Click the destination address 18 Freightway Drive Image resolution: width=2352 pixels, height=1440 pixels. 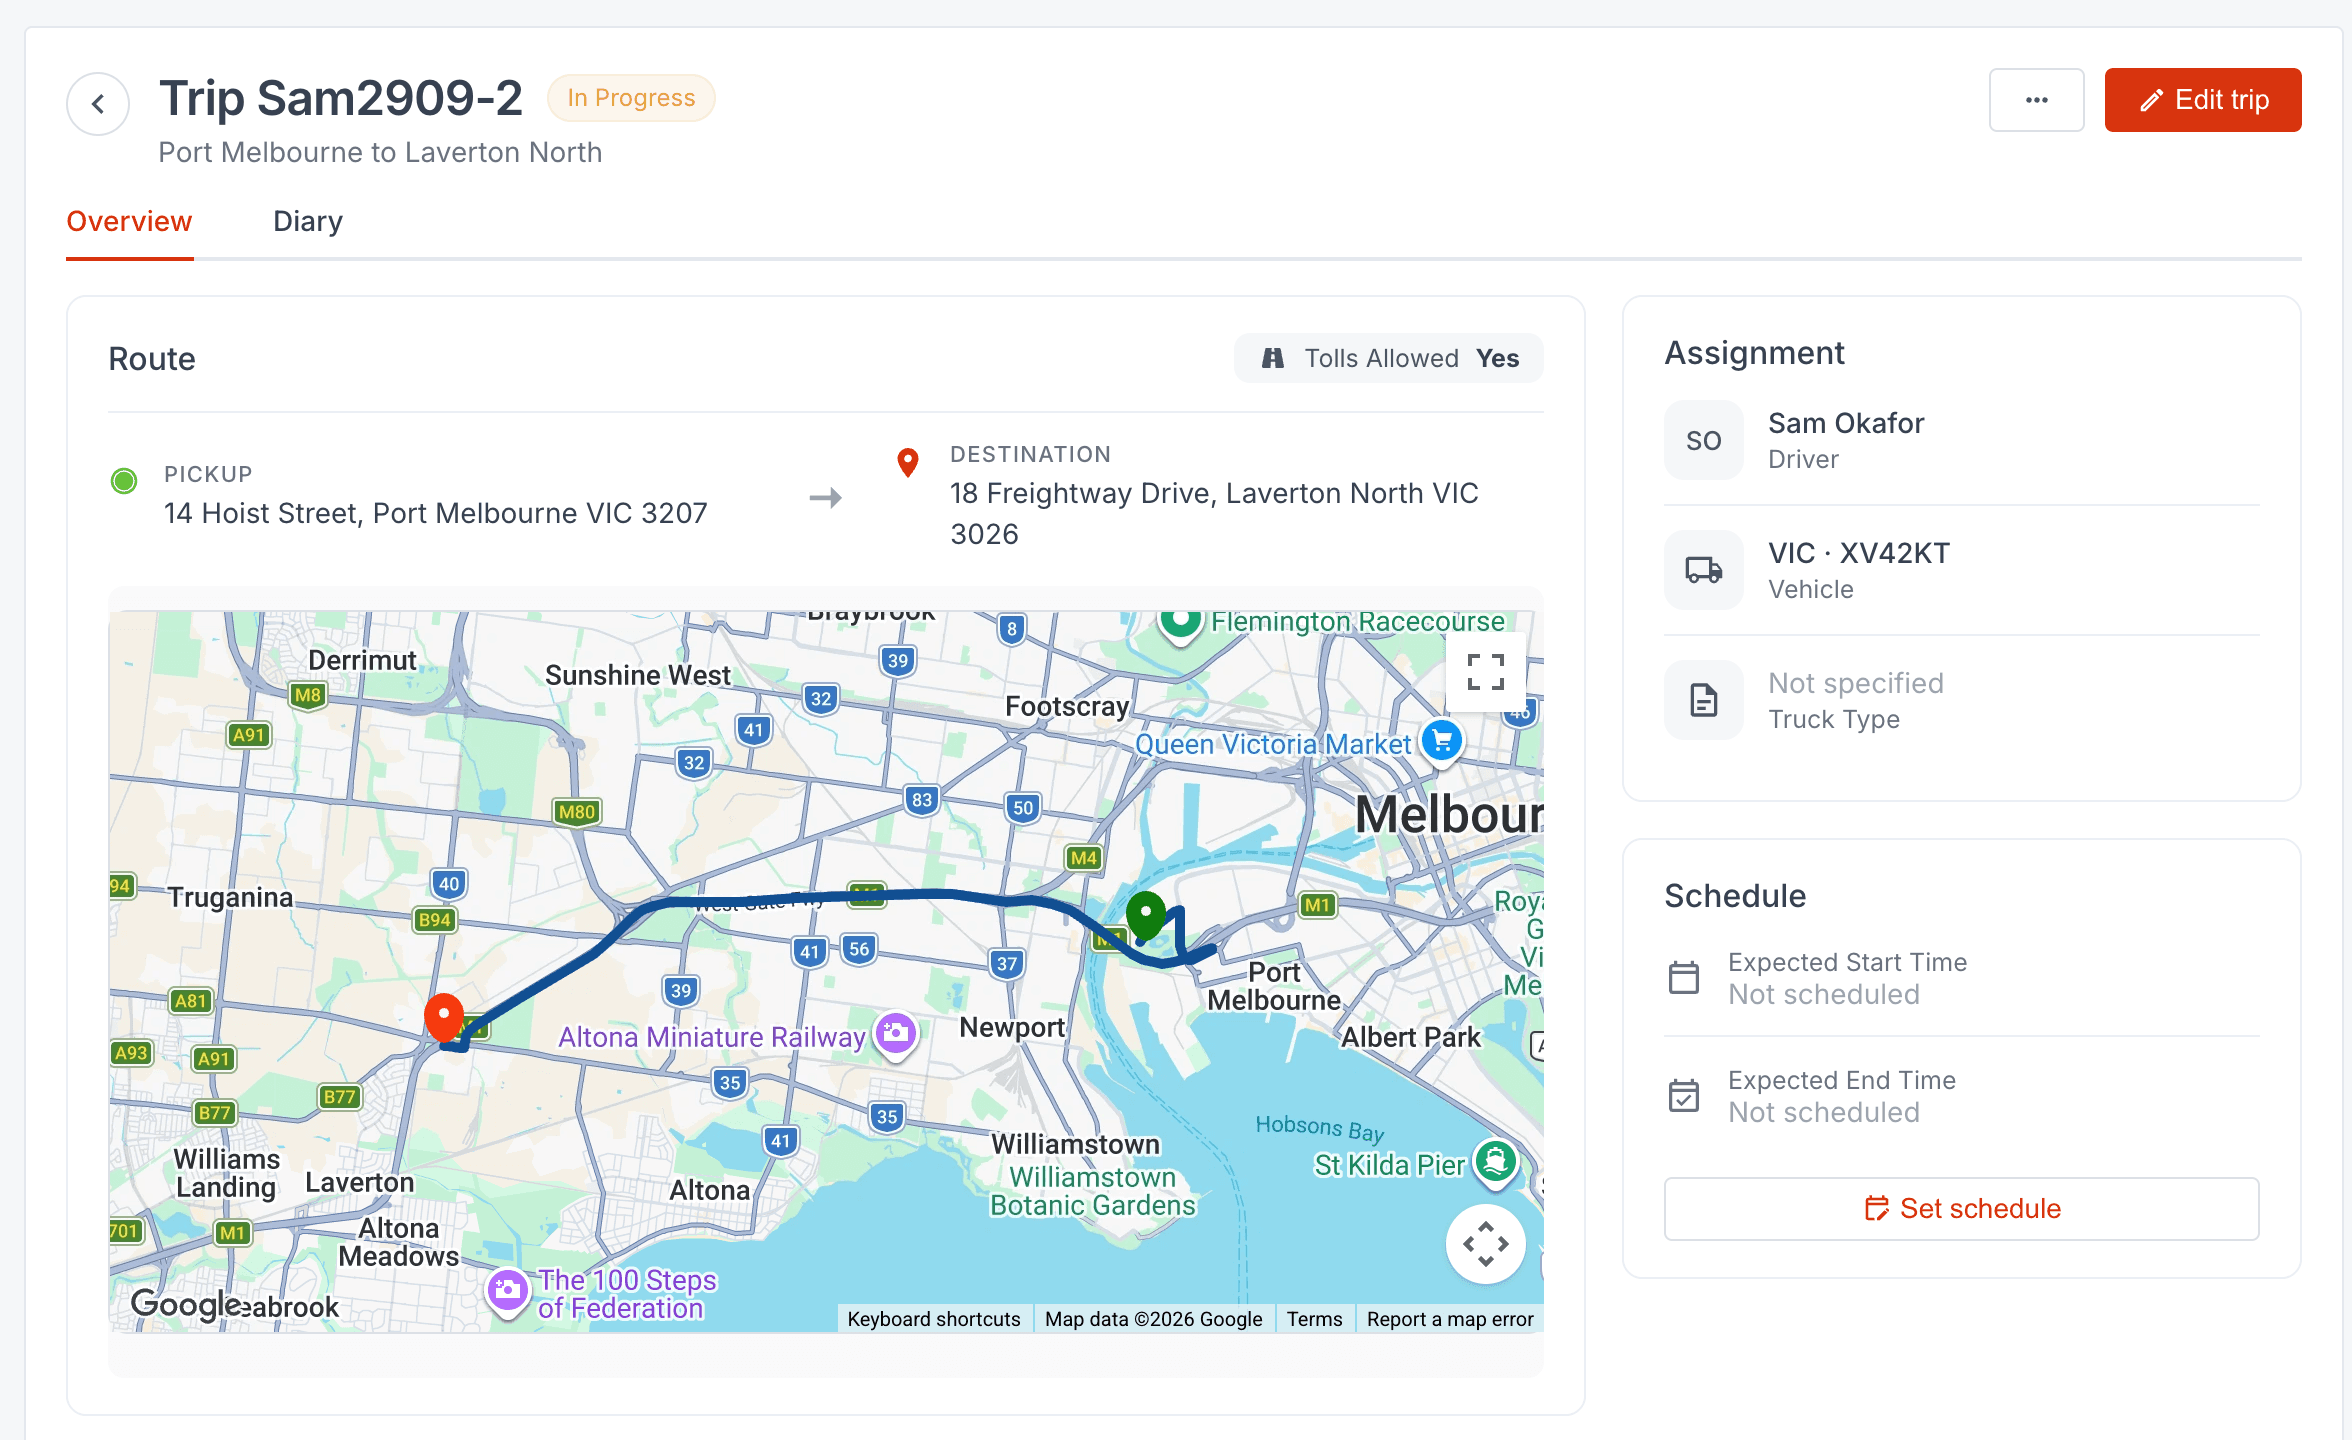[1214, 513]
